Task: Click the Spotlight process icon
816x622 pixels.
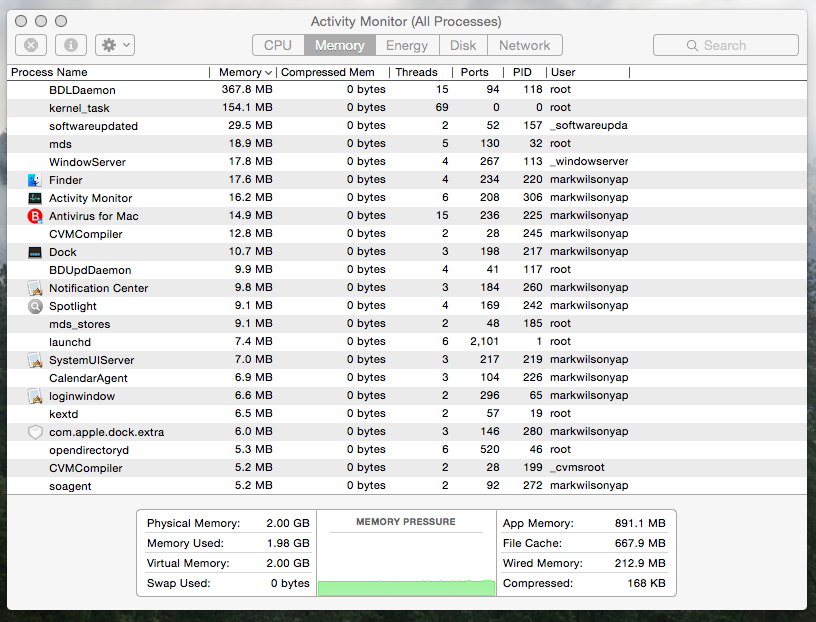Action: (35, 306)
